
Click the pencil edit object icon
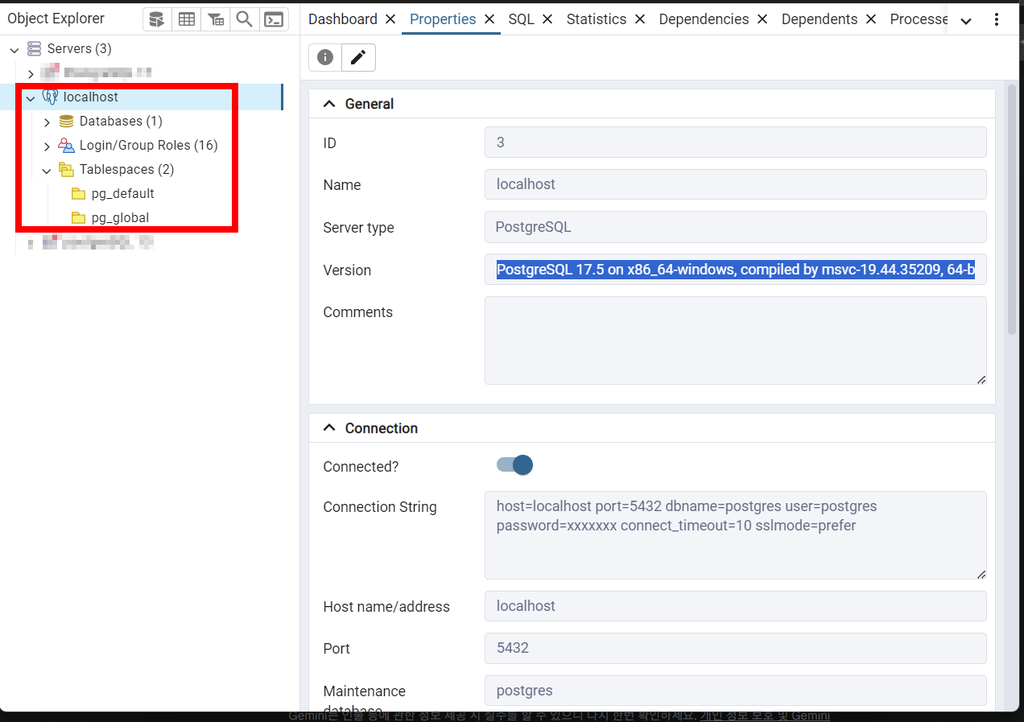click(x=358, y=57)
